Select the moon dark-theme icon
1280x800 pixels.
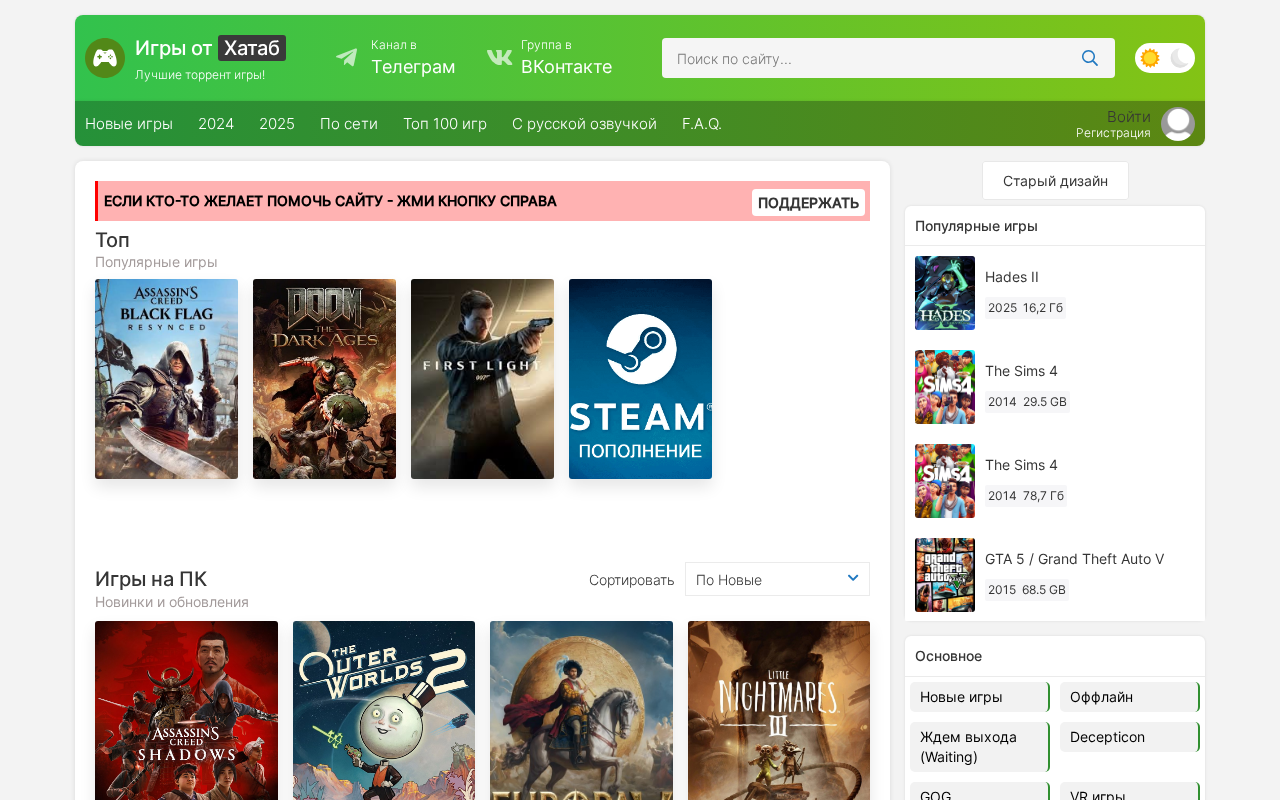click(1180, 58)
